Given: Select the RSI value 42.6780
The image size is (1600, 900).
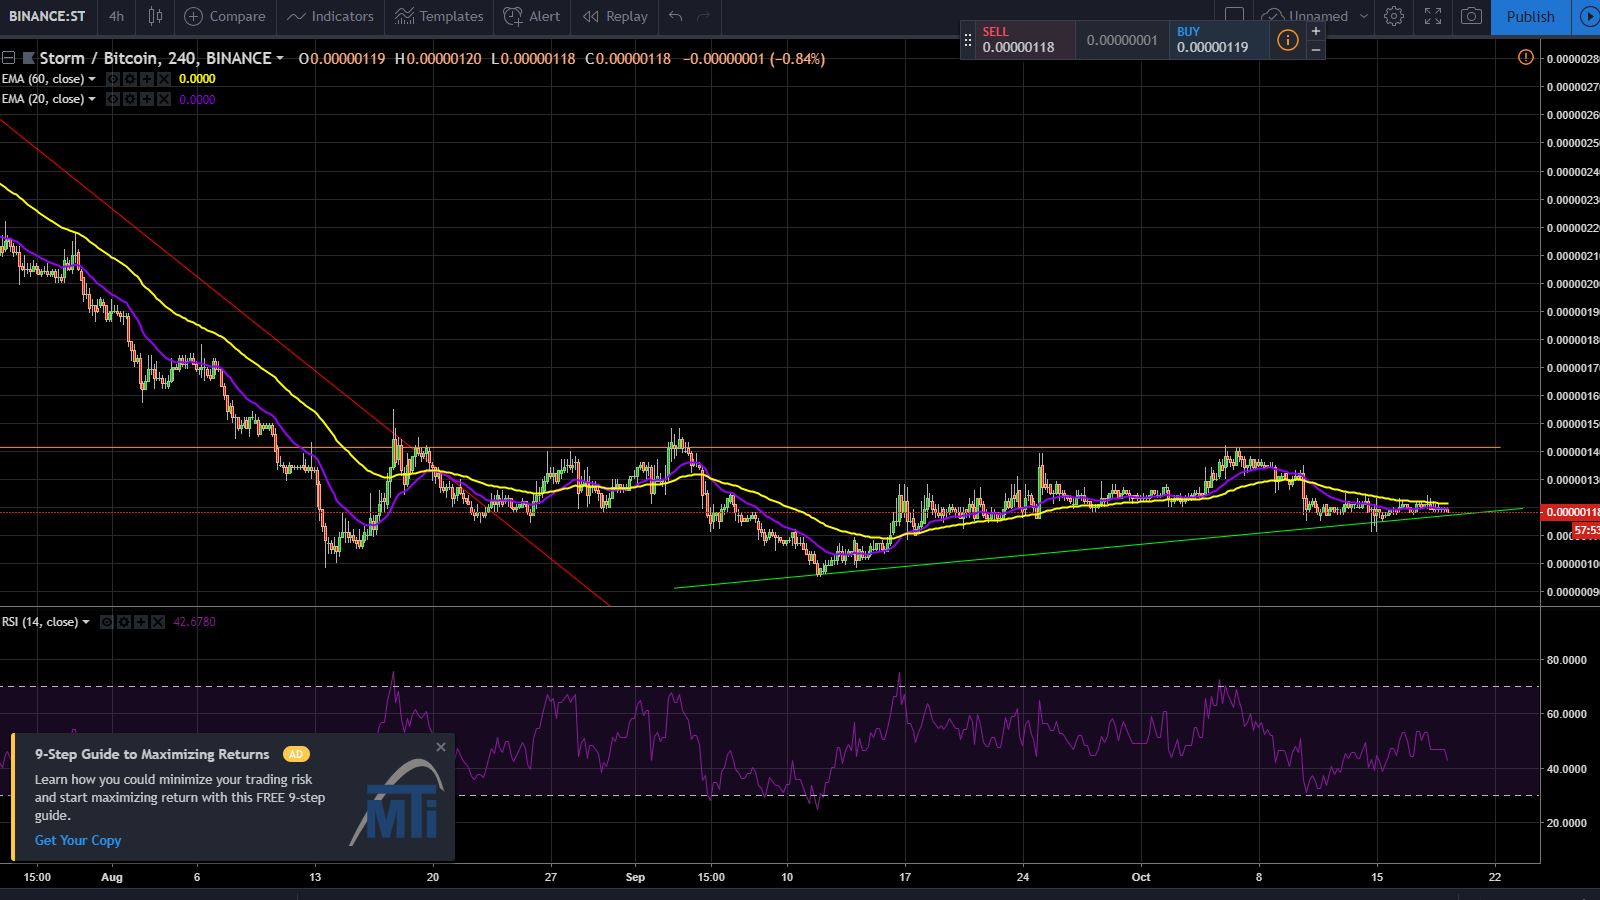Looking at the screenshot, I should [x=194, y=622].
